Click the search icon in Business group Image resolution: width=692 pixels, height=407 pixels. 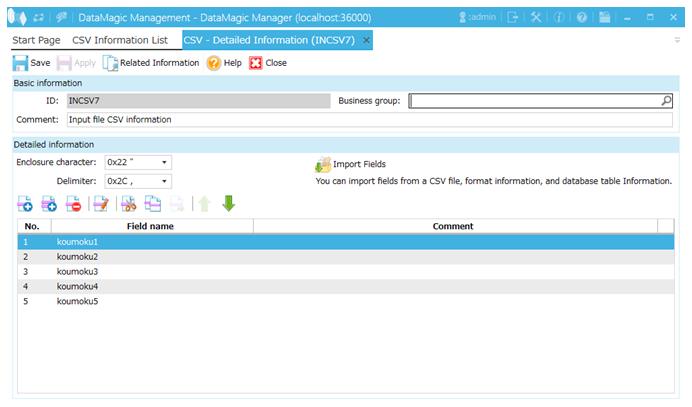coord(666,101)
